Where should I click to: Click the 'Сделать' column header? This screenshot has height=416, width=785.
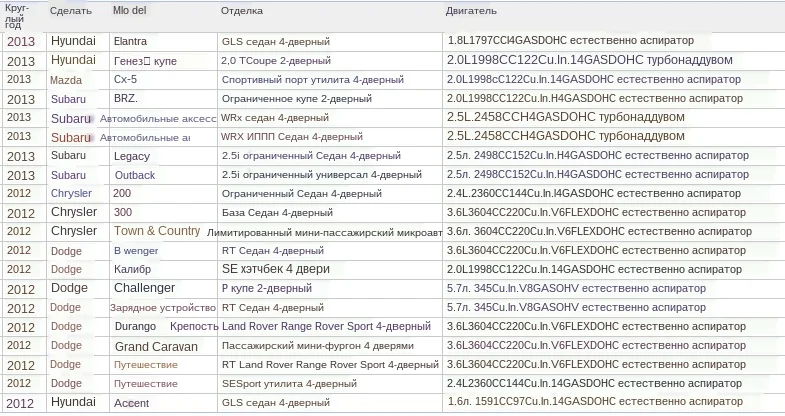click(x=71, y=11)
